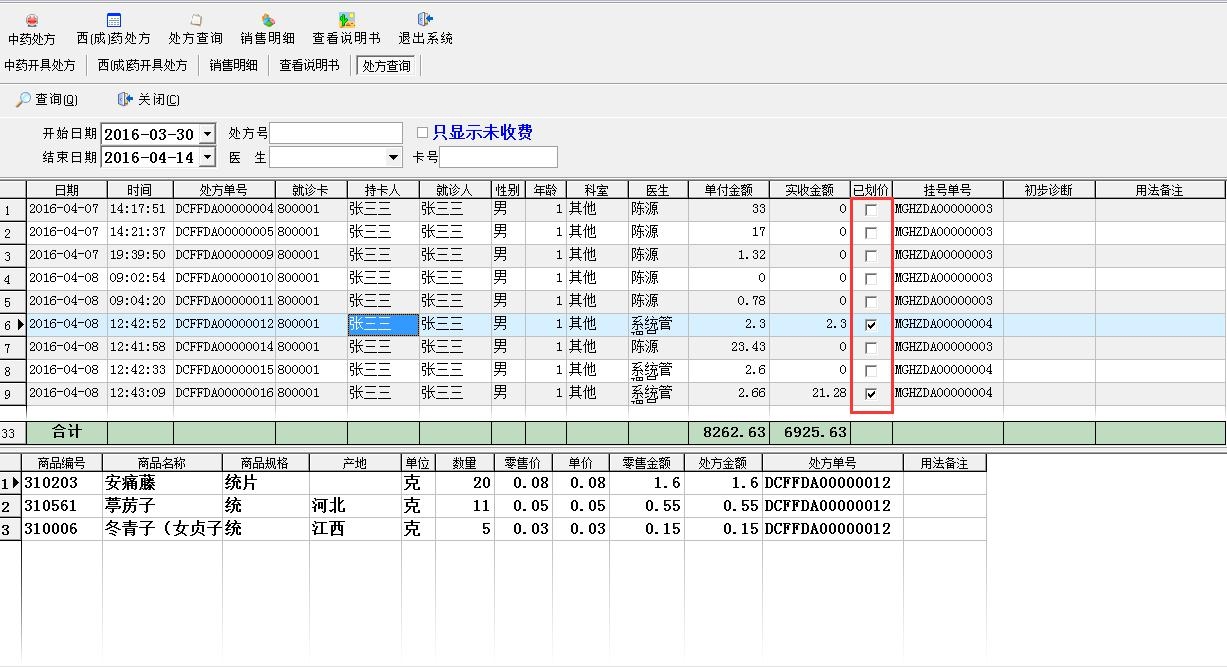Click the 商品名称 column header
Image resolution: width=1227 pixels, height=667 pixels.
tap(162, 463)
